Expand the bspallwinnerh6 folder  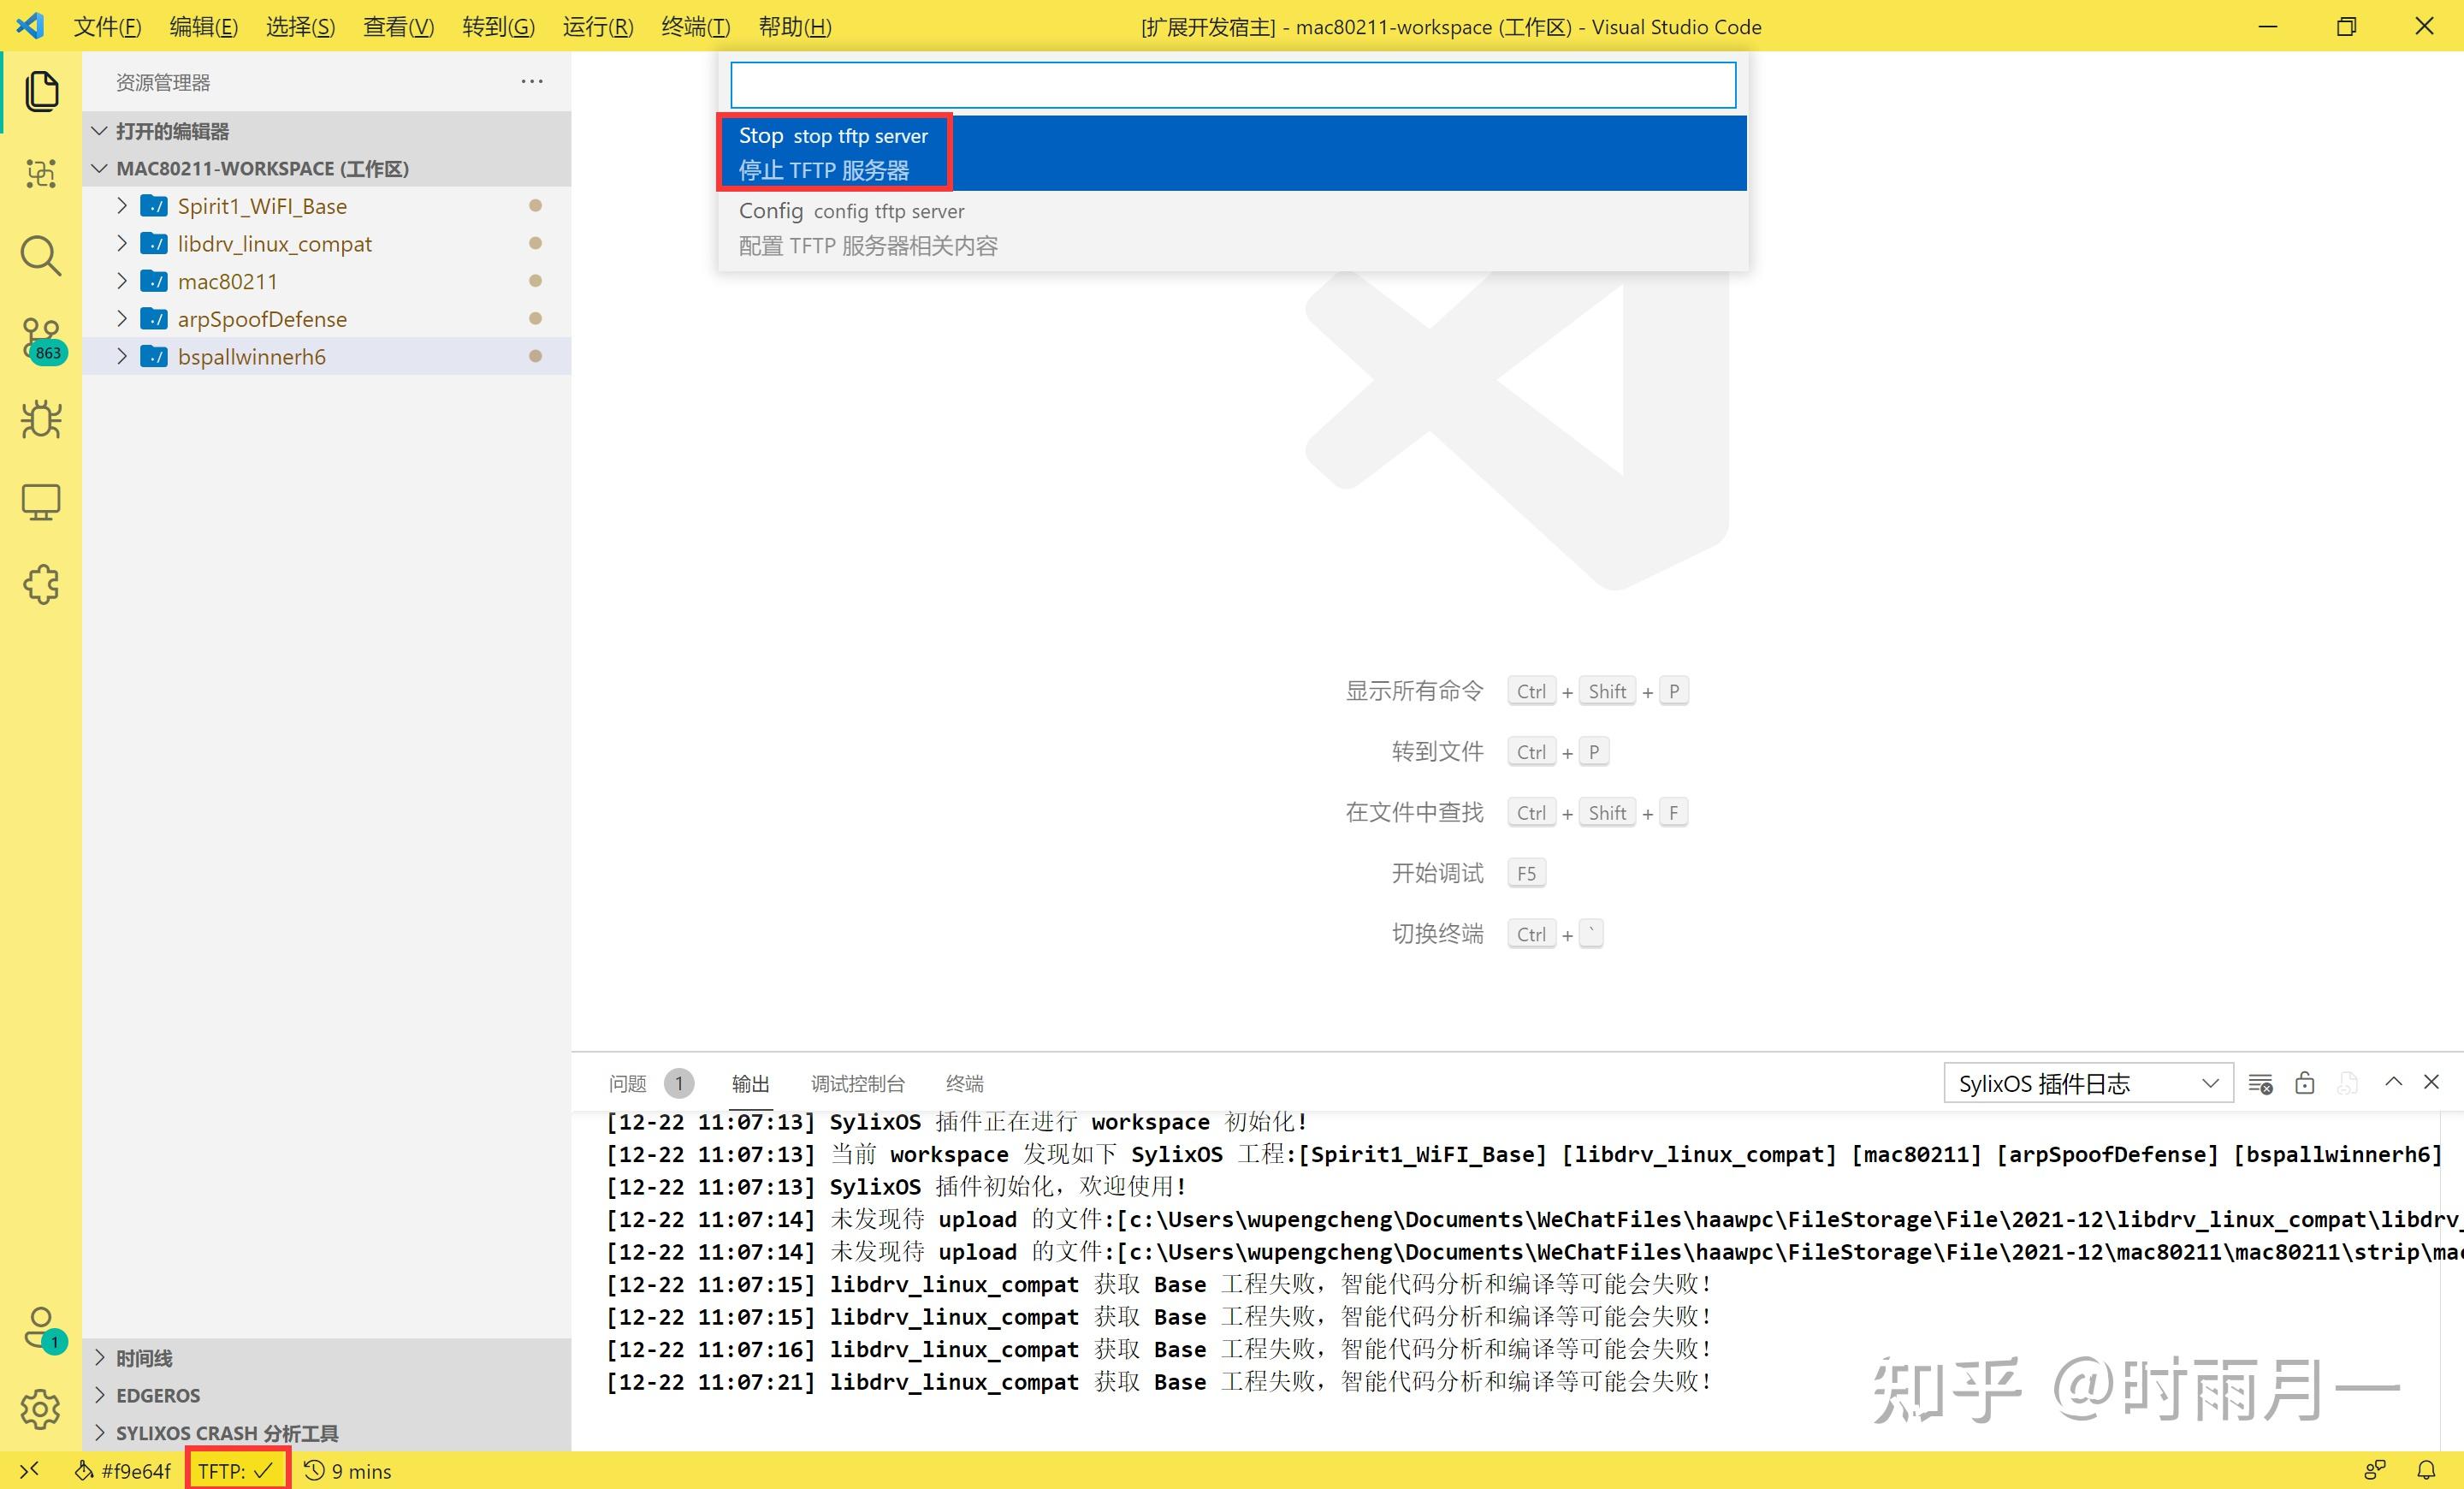[122, 356]
